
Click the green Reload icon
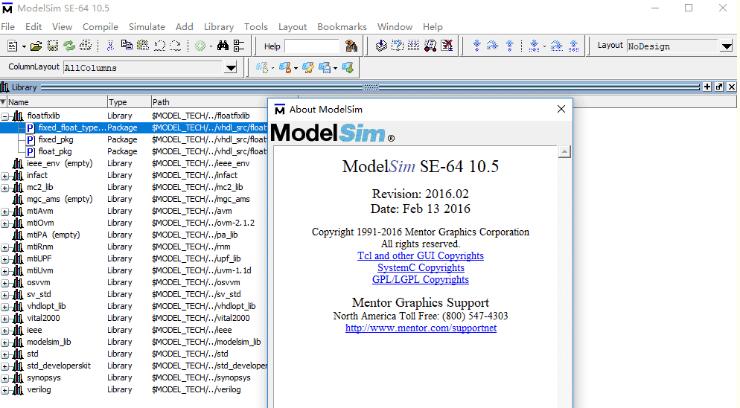coord(69,46)
